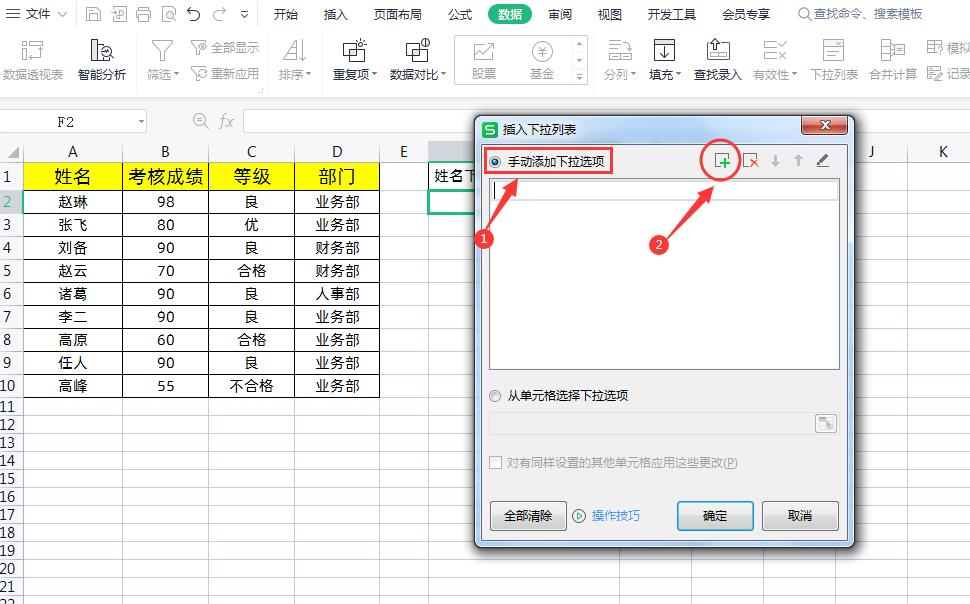
Task: Click the add new dropdown option icon
Action: [722, 160]
